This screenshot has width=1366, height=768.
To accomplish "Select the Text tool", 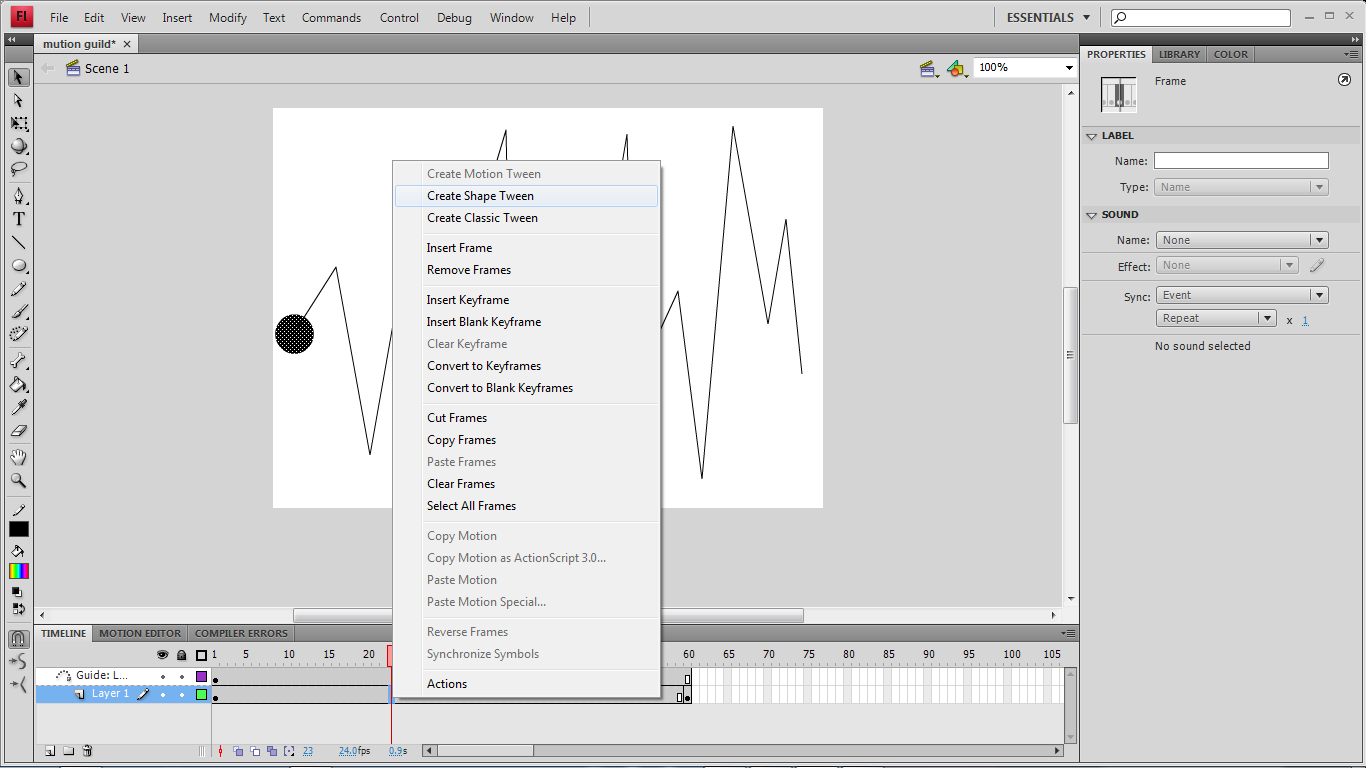I will click(17, 219).
